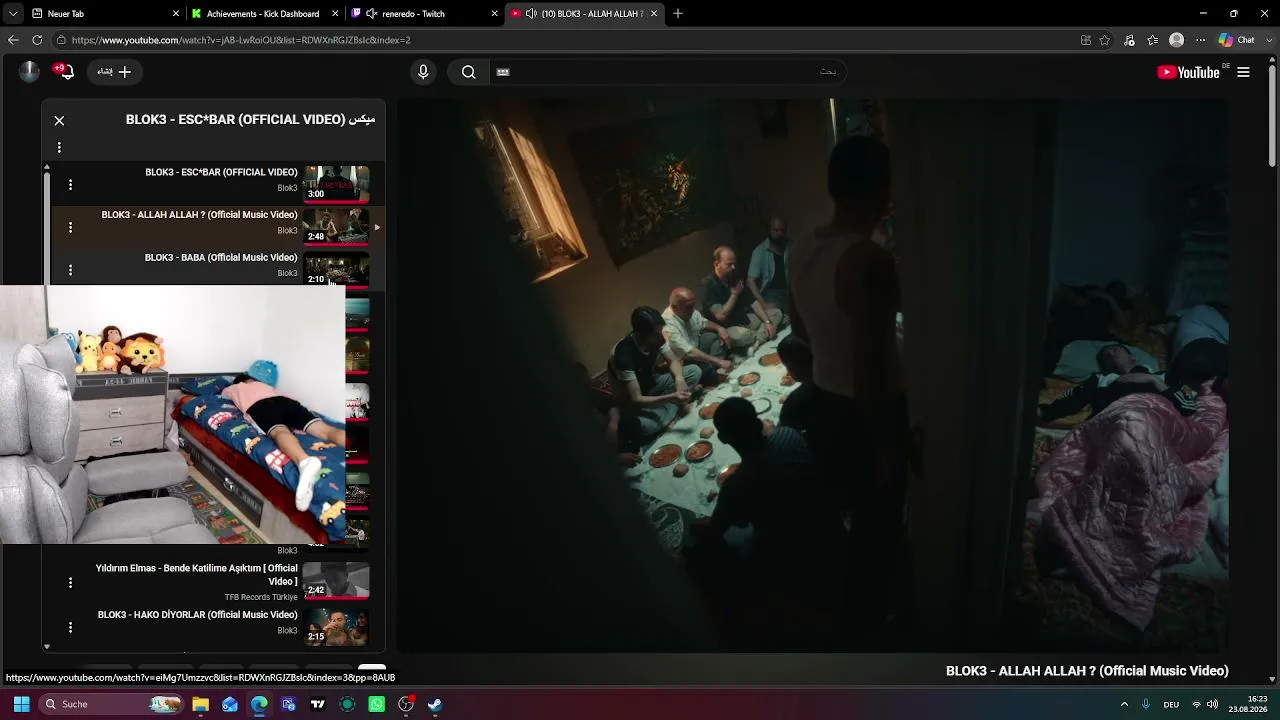Show hidden system tray icons
The image size is (1280, 720).
coord(1124,704)
